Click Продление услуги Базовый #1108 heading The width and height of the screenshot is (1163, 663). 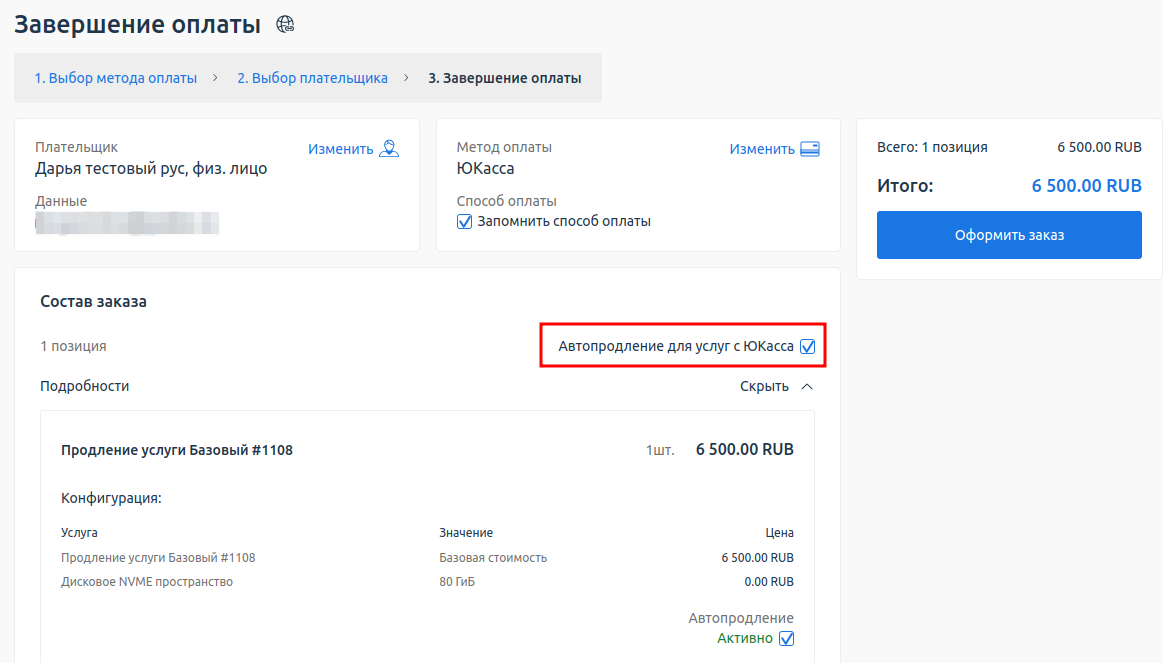pyautogui.click(x=177, y=450)
